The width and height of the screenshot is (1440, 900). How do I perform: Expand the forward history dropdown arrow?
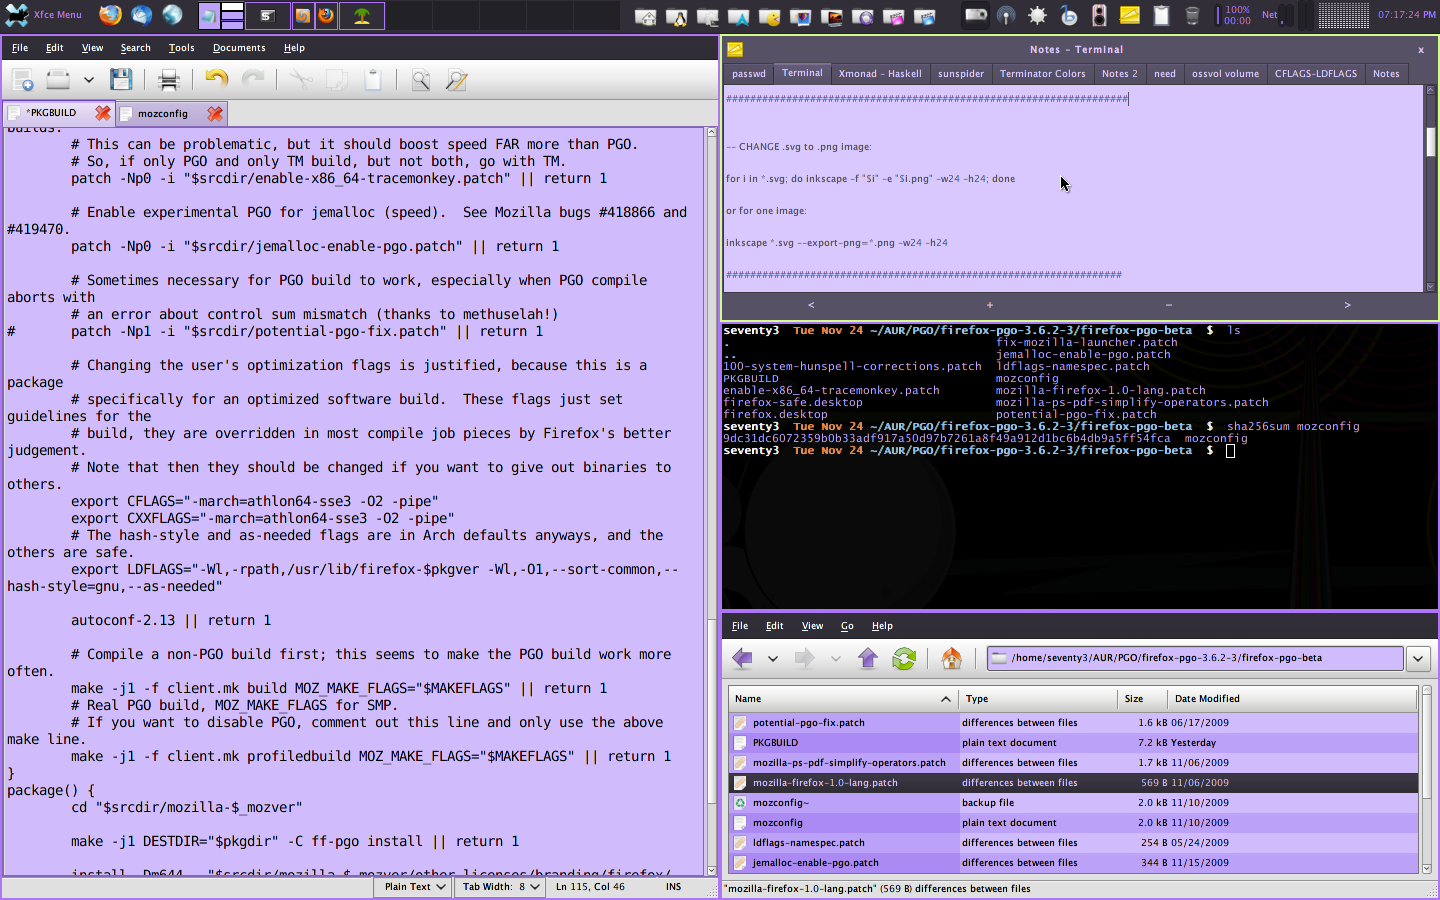pyautogui.click(x=835, y=659)
